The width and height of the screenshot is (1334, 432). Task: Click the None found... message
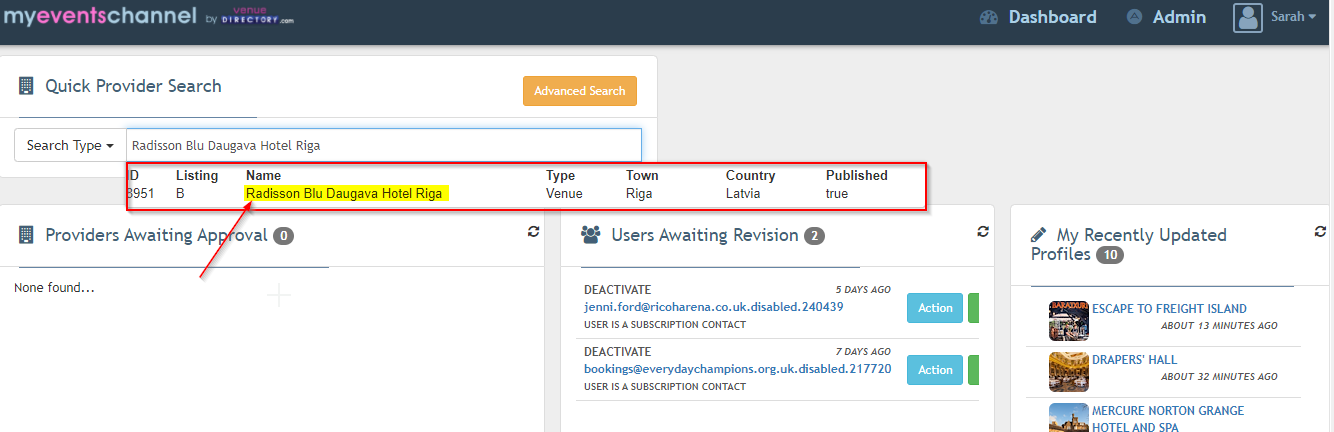click(x=54, y=288)
